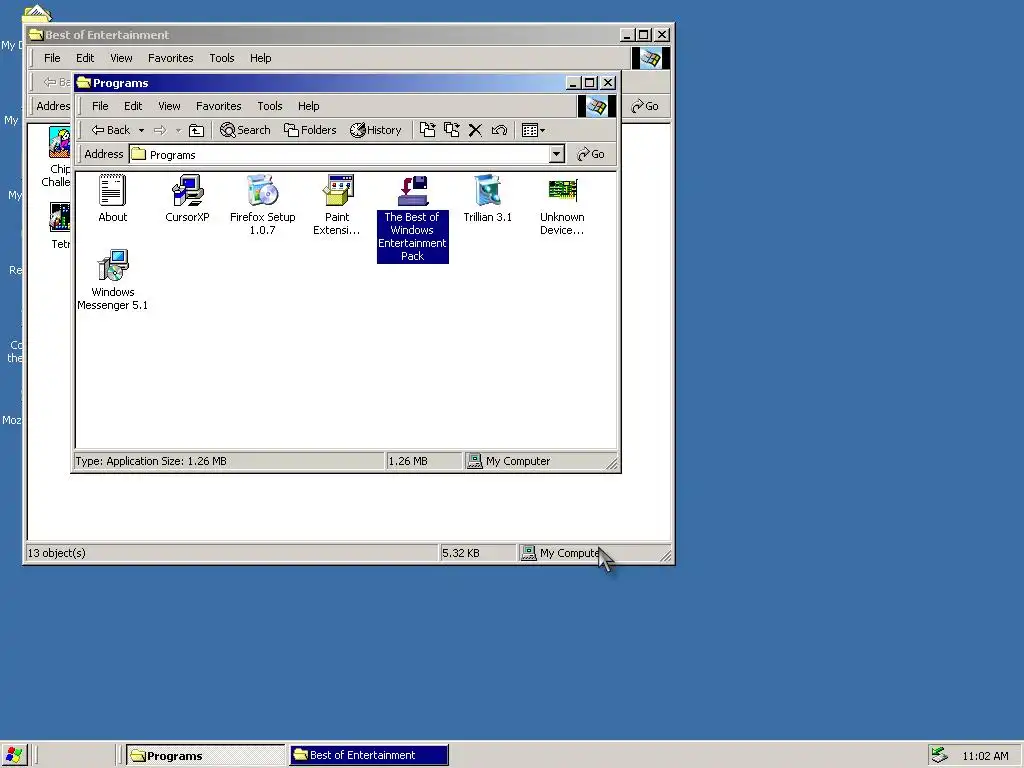Click the Delete (X) toolbar icon
The image size is (1024, 768).
475,130
